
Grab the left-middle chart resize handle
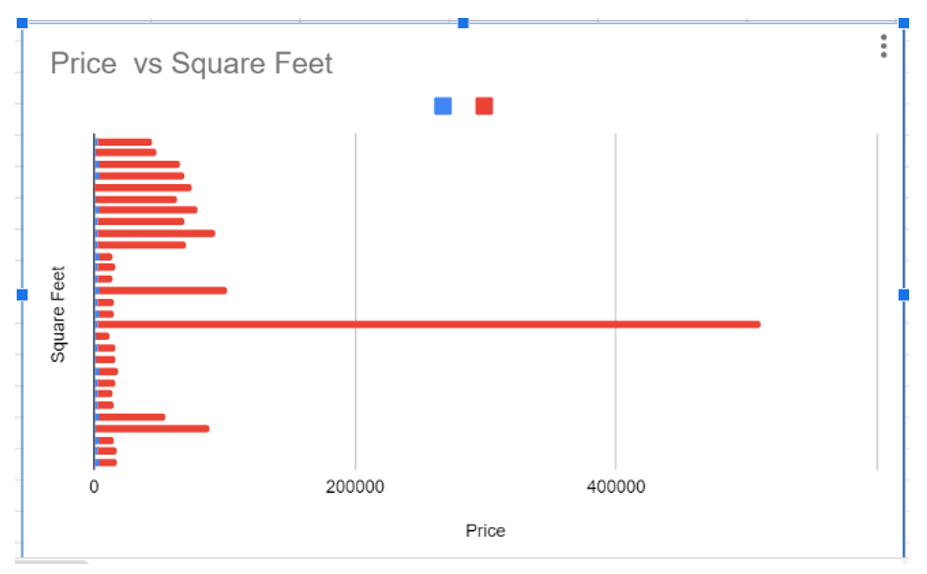(x=22, y=294)
